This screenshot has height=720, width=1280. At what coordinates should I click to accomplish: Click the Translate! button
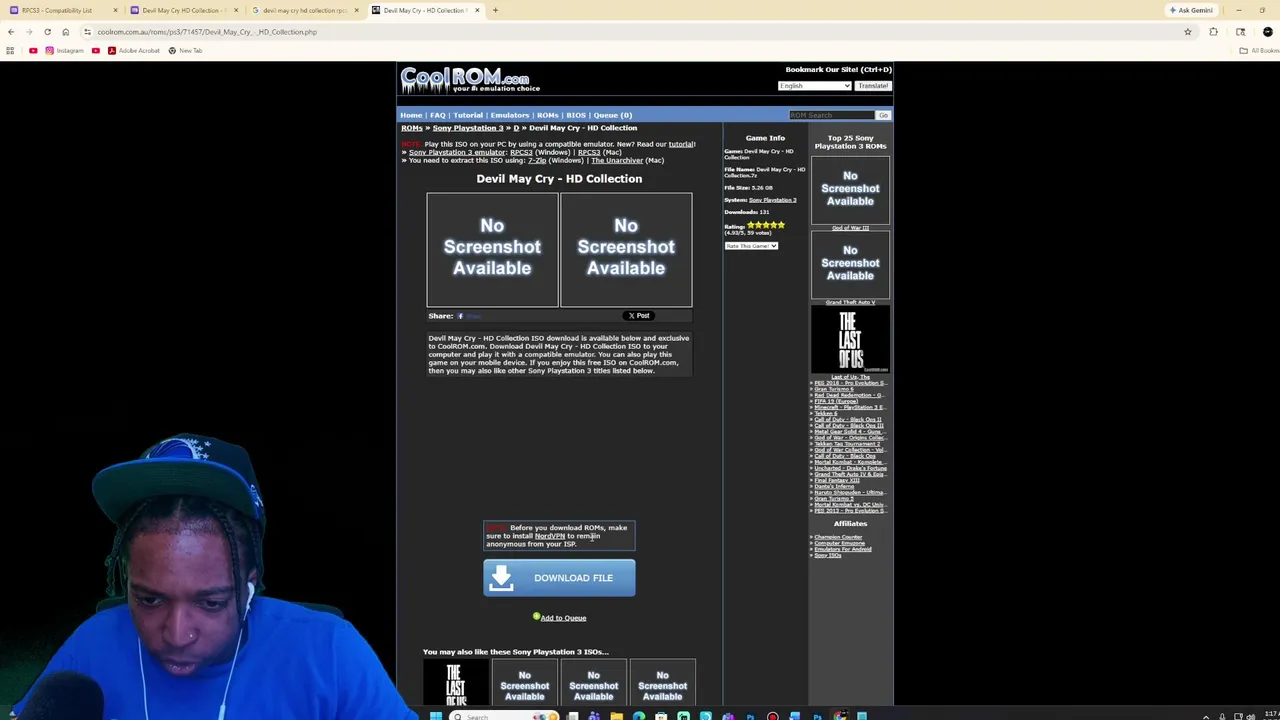point(872,86)
